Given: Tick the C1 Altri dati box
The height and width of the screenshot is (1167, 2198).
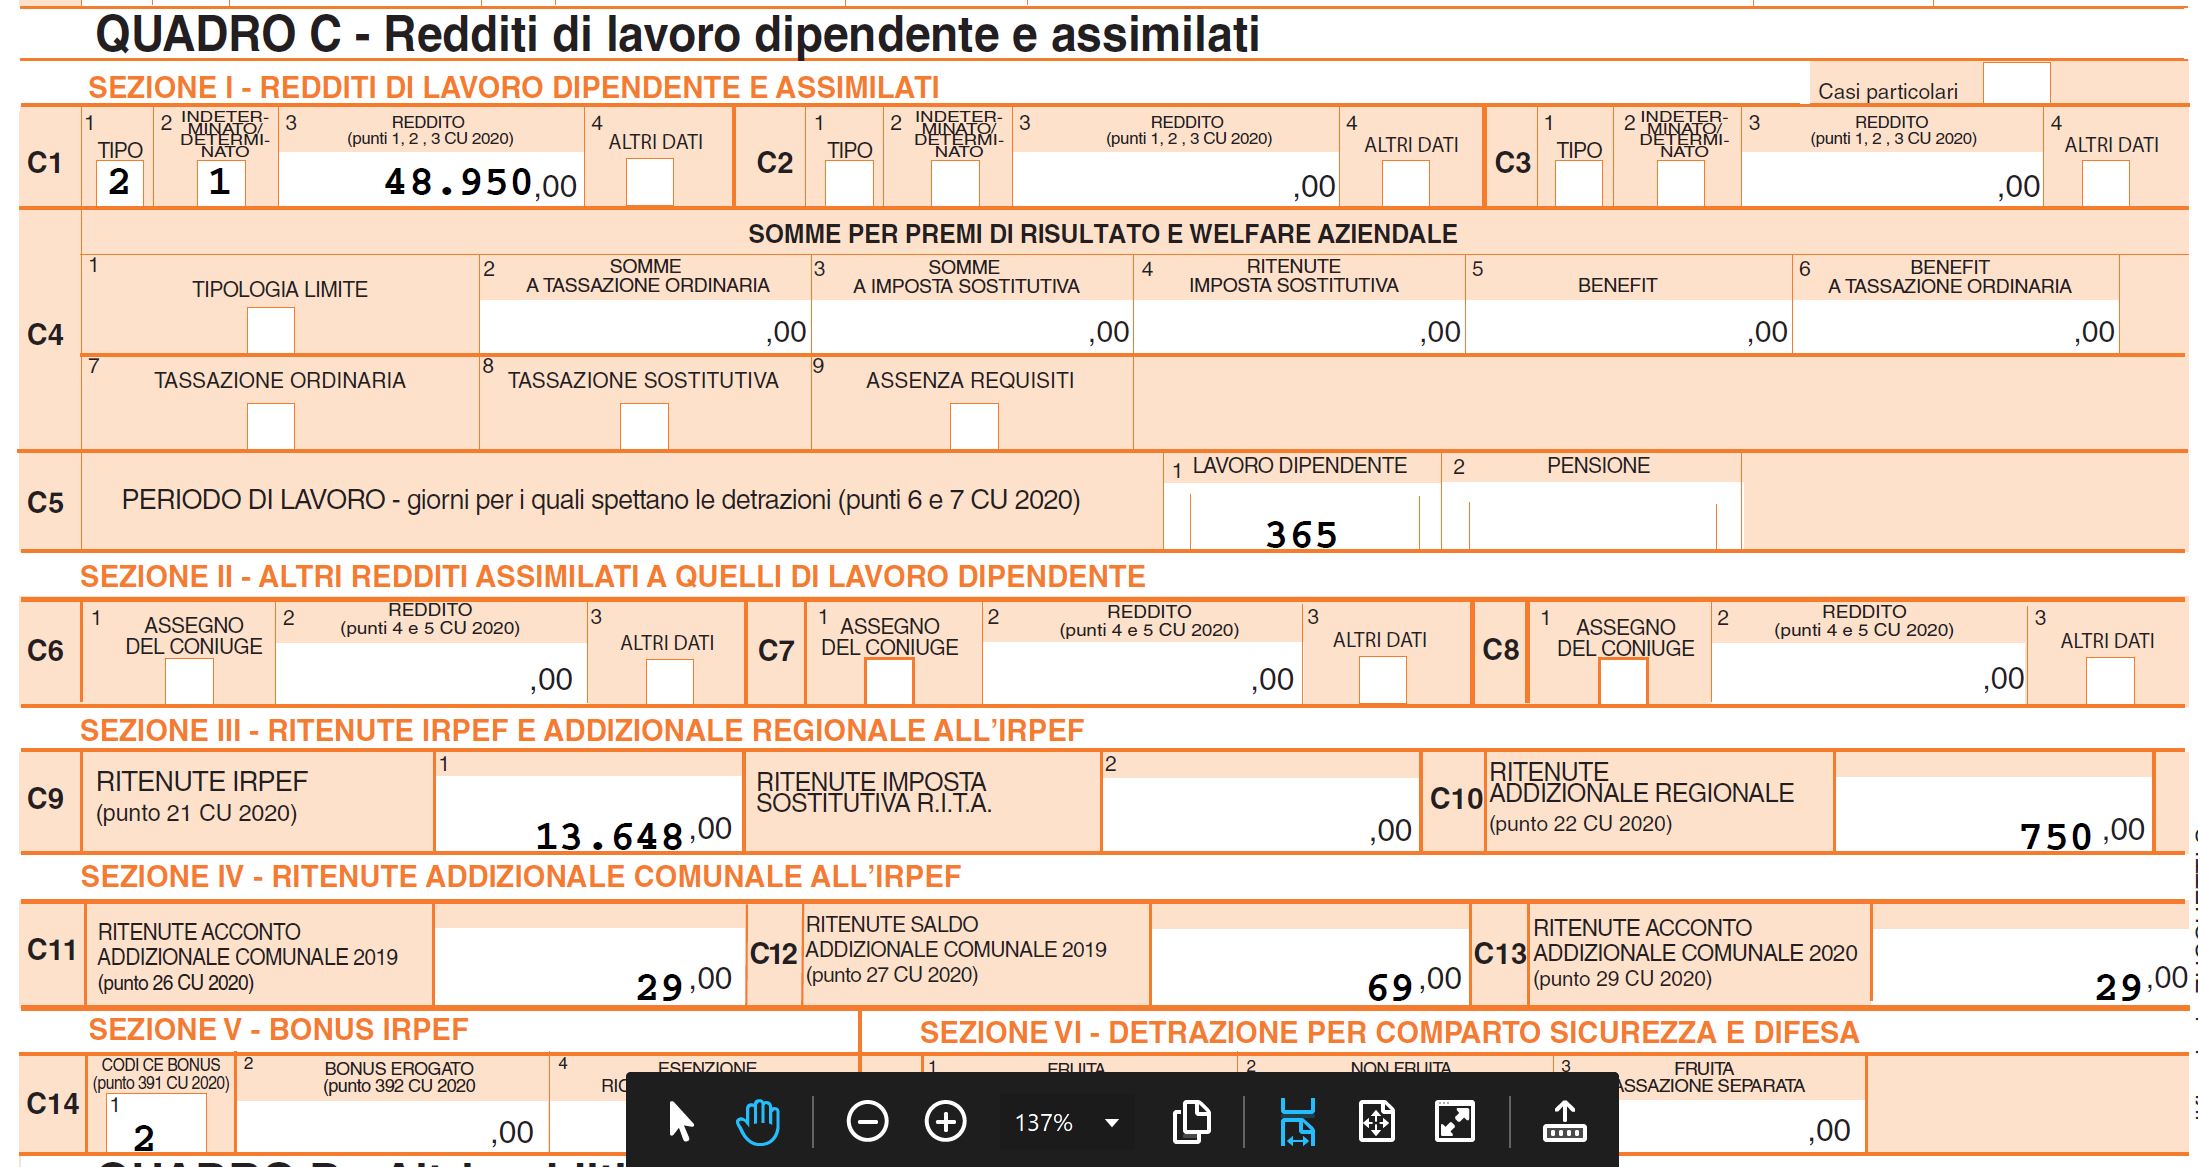Looking at the screenshot, I should click(x=649, y=181).
